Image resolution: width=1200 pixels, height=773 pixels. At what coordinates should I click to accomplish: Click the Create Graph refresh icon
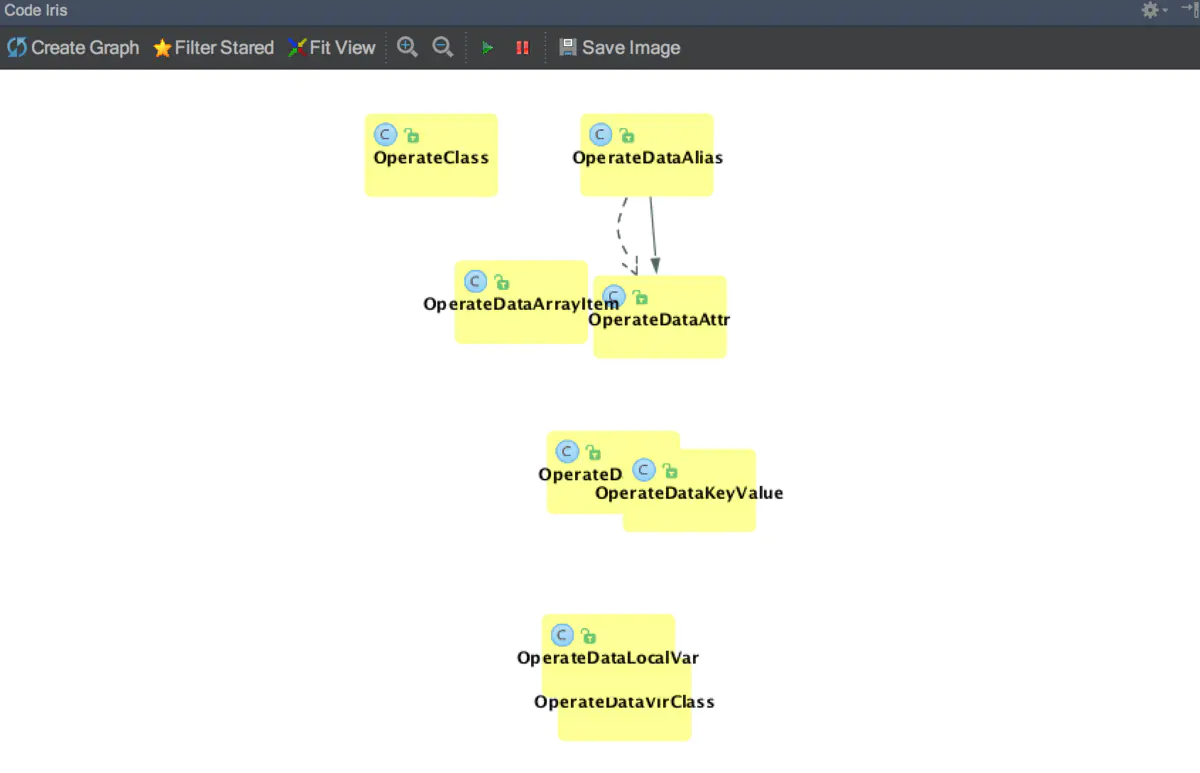pos(14,47)
